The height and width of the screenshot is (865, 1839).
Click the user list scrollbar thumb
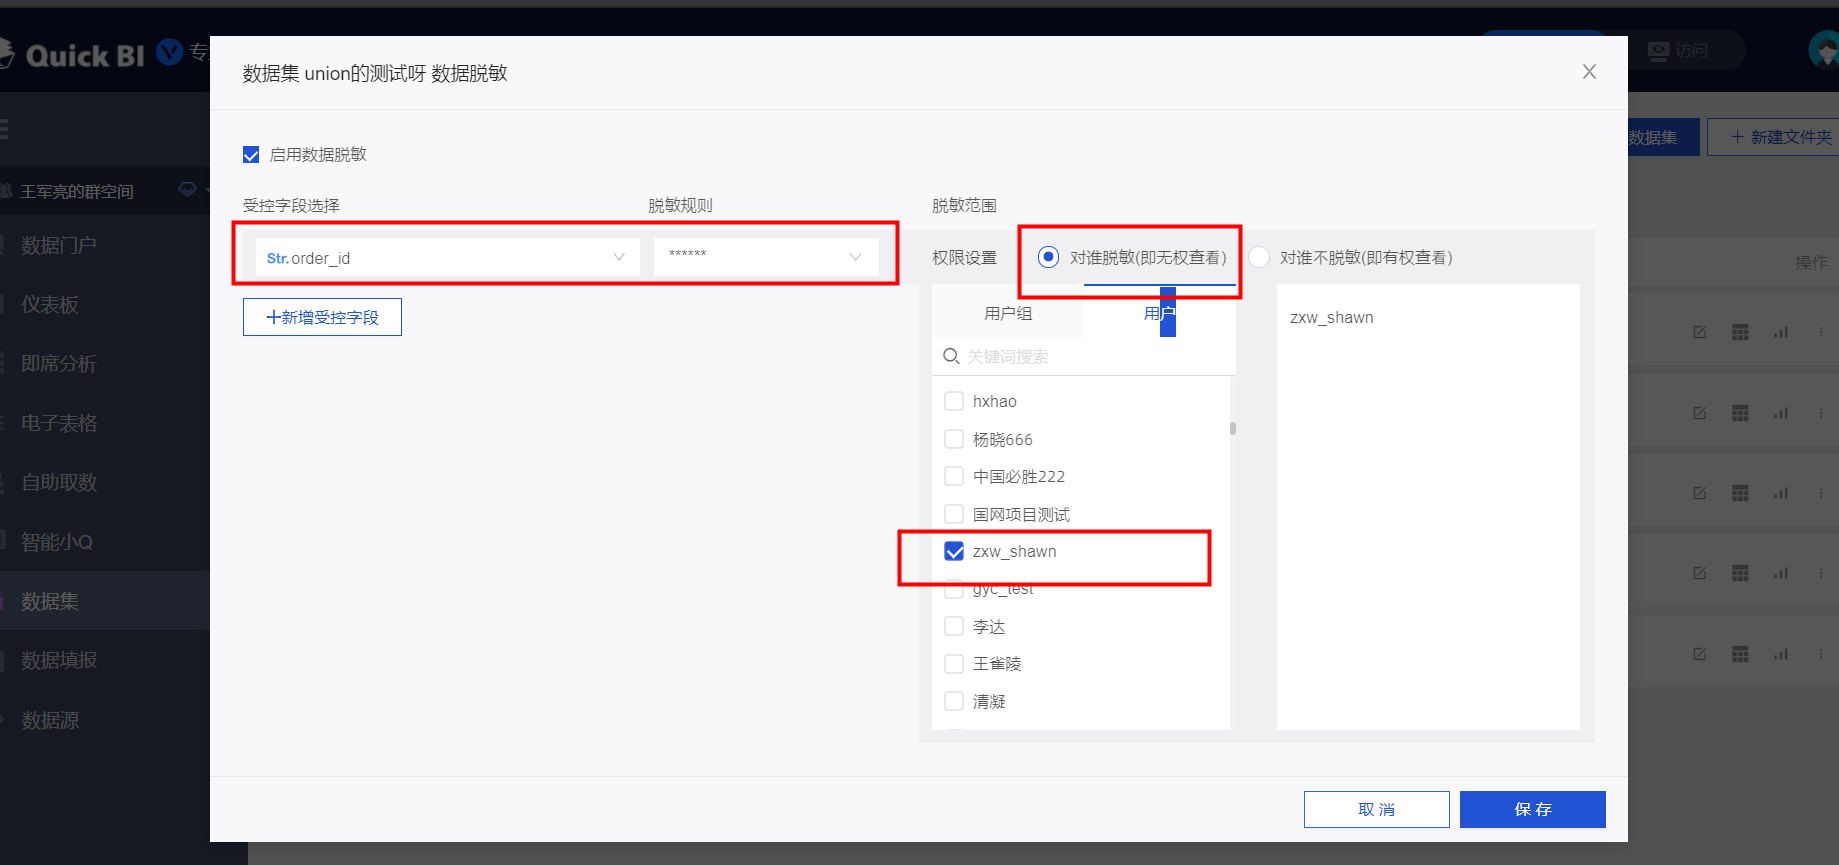point(1233,428)
